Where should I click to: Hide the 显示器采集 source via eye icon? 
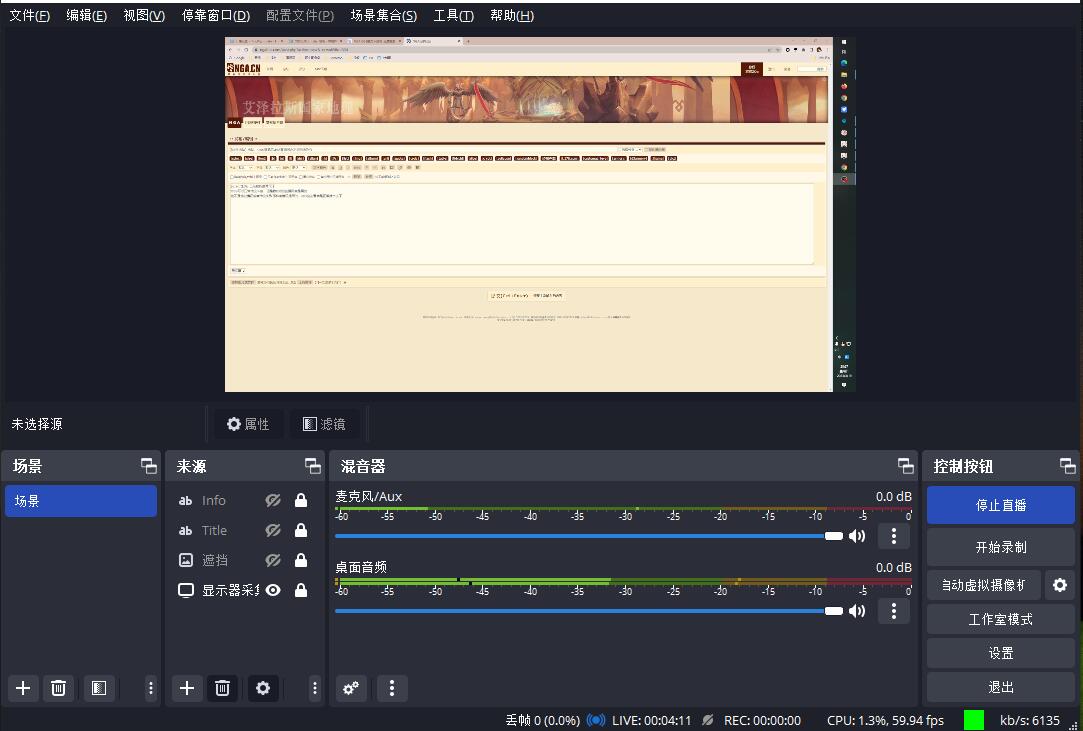click(x=272, y=590)
